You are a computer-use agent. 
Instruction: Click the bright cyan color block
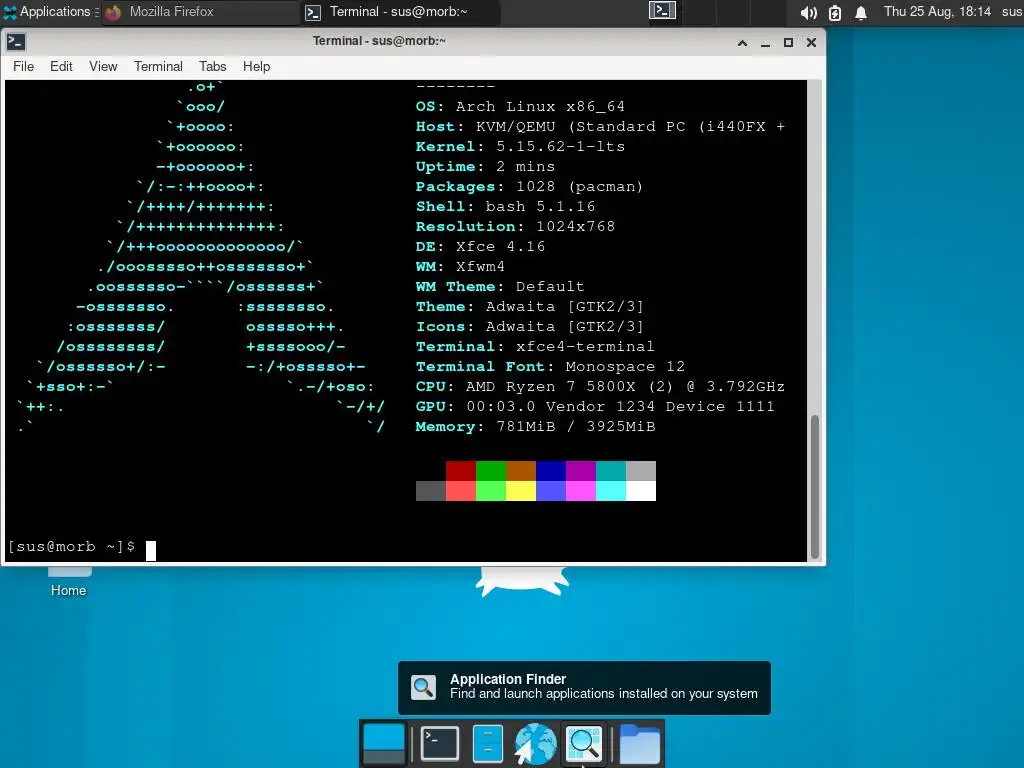pos(611,491)
